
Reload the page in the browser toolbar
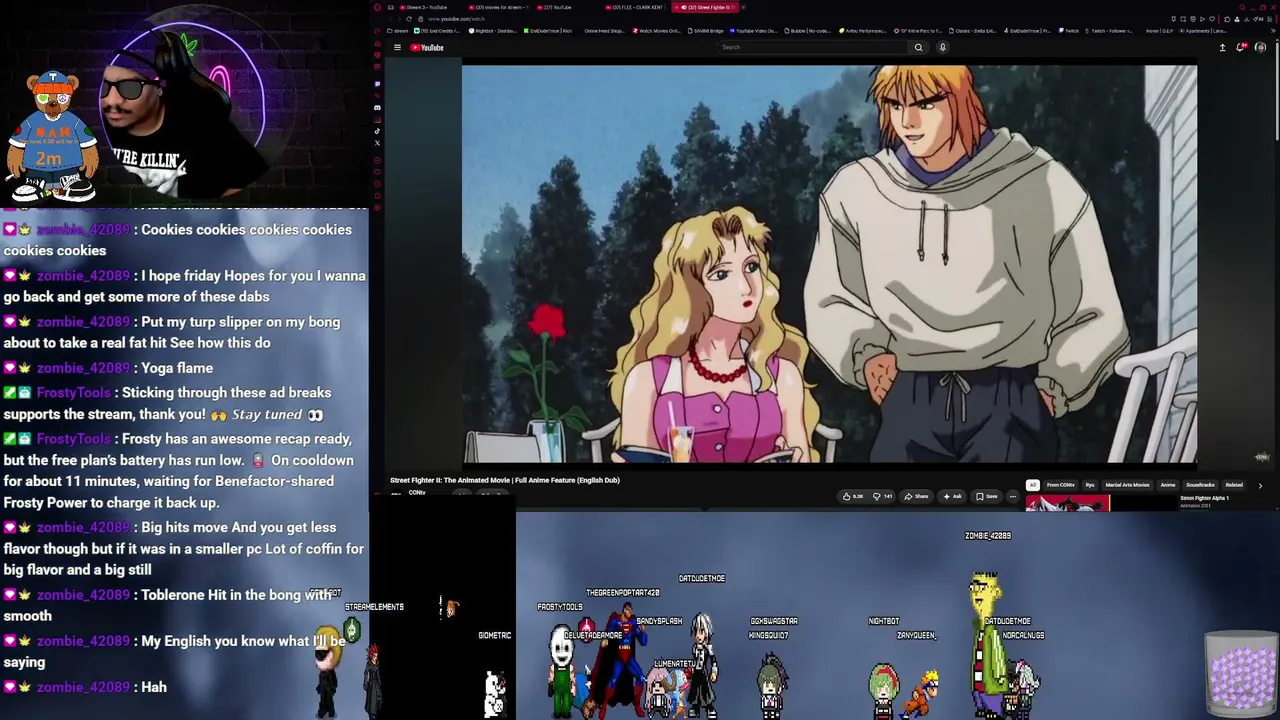pos(410,19)
